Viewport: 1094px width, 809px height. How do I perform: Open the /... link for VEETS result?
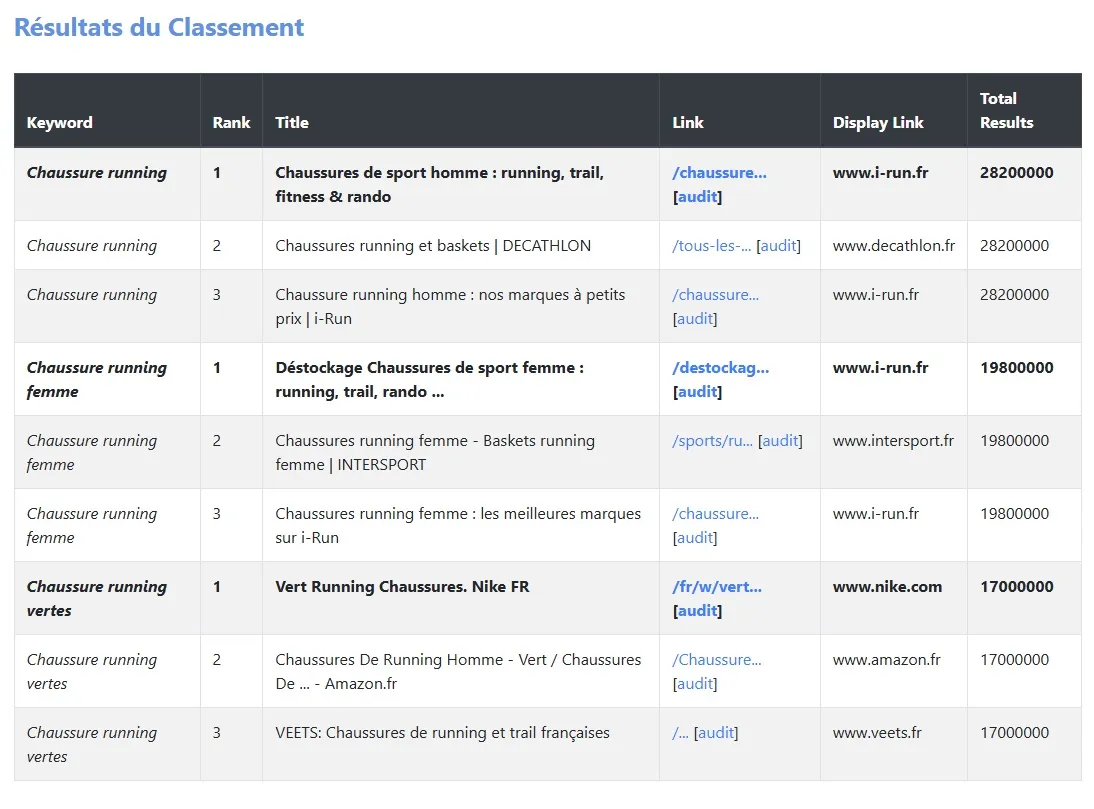680,733
